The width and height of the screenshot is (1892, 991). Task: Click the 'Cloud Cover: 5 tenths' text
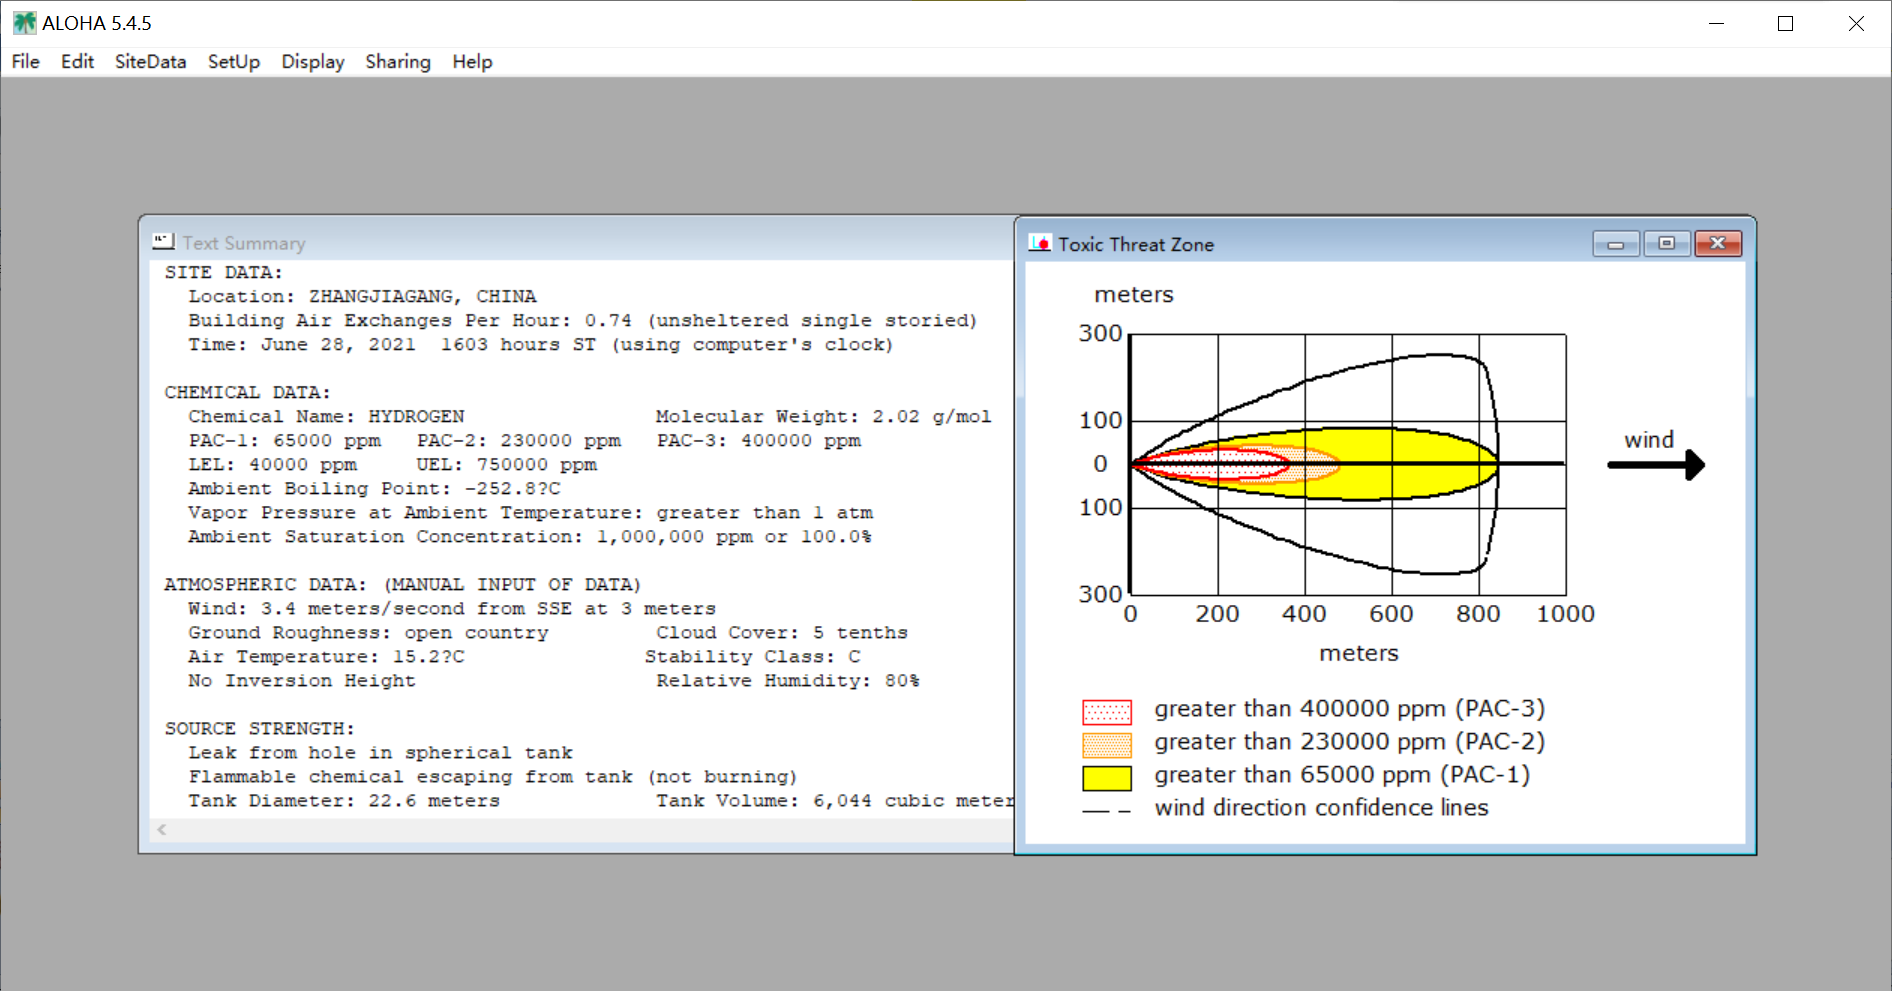782,633
